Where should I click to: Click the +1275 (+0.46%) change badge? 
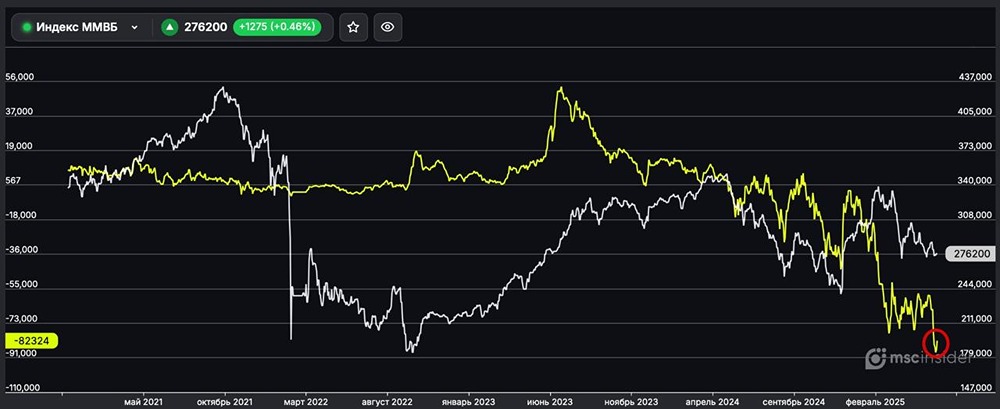click(x=277, y=27)
